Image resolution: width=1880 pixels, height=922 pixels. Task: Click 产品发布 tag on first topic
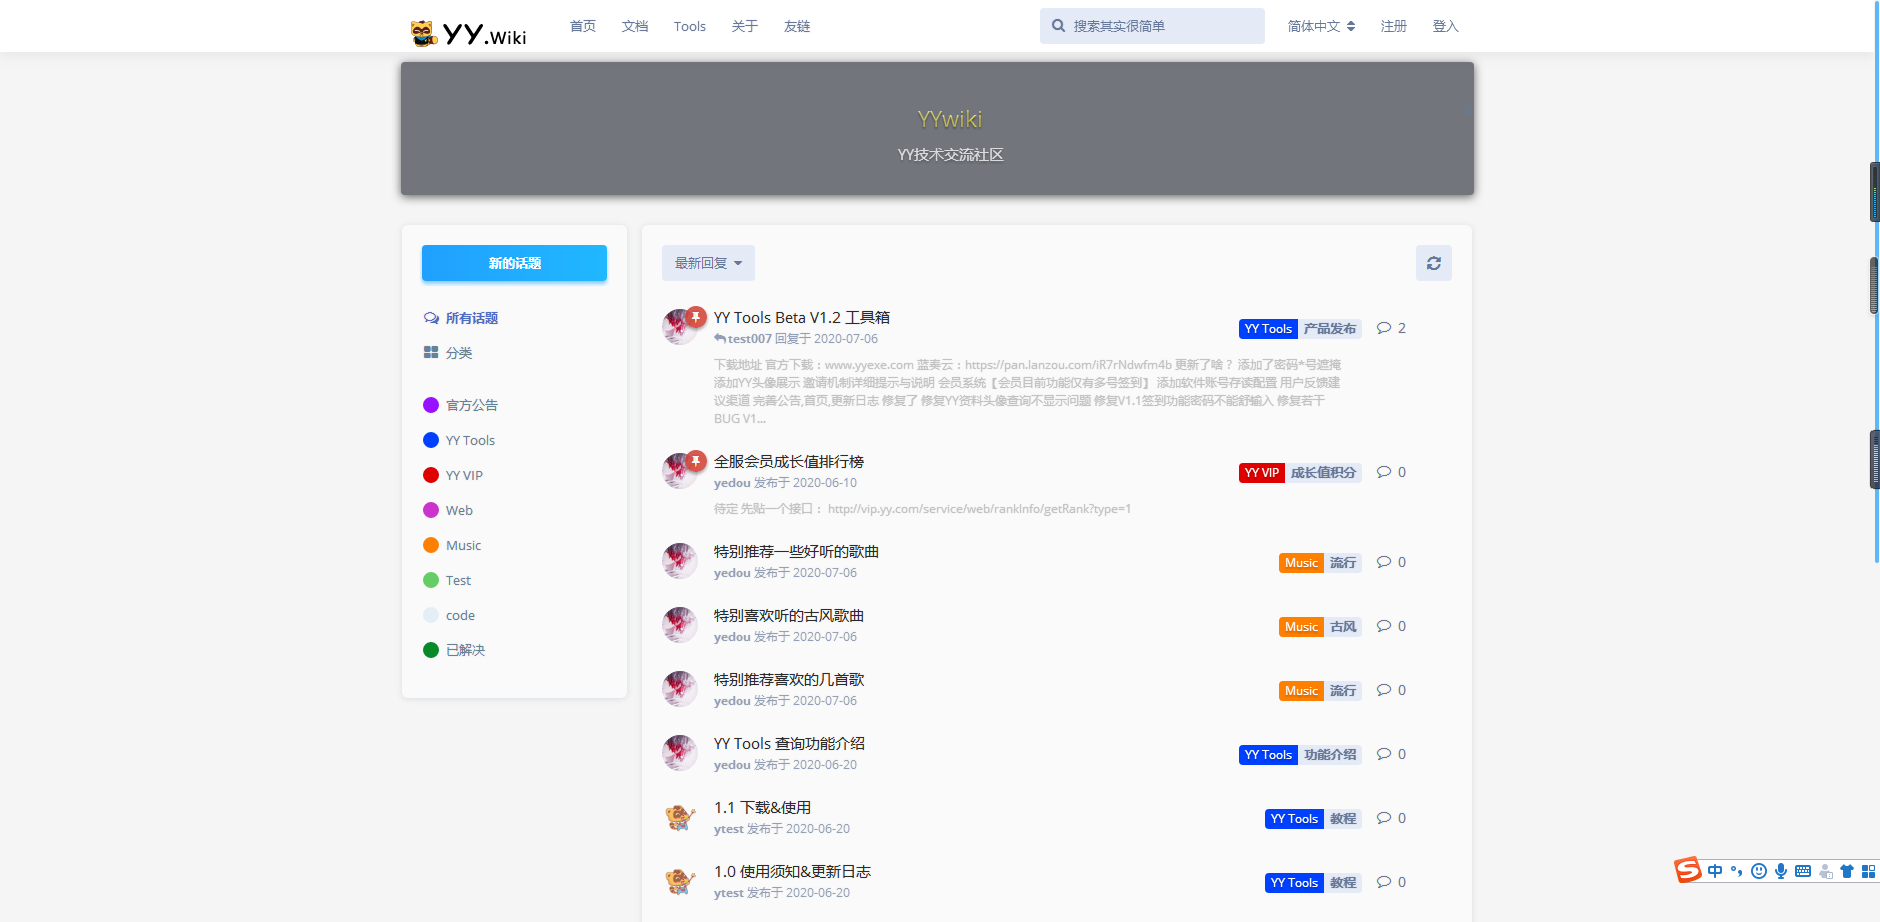click(1330, 329)
